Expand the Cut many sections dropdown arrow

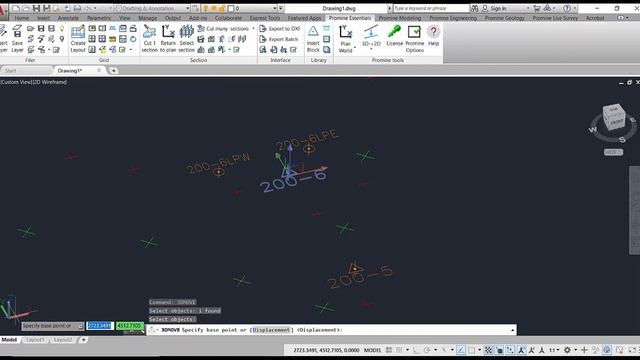(x=253, y=29)
